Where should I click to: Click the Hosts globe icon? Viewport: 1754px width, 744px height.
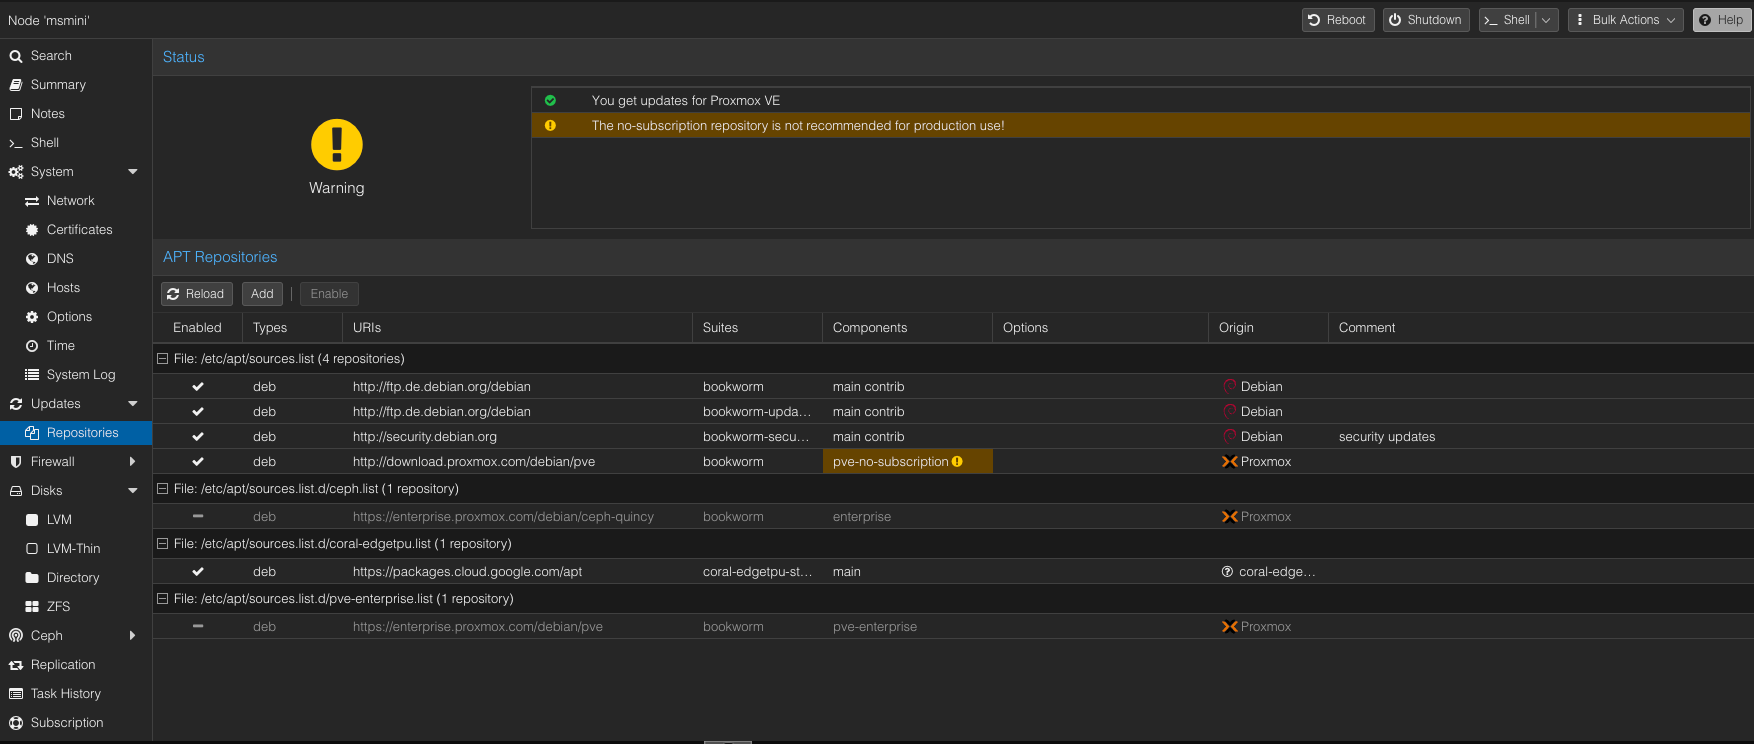click(32, 288)
